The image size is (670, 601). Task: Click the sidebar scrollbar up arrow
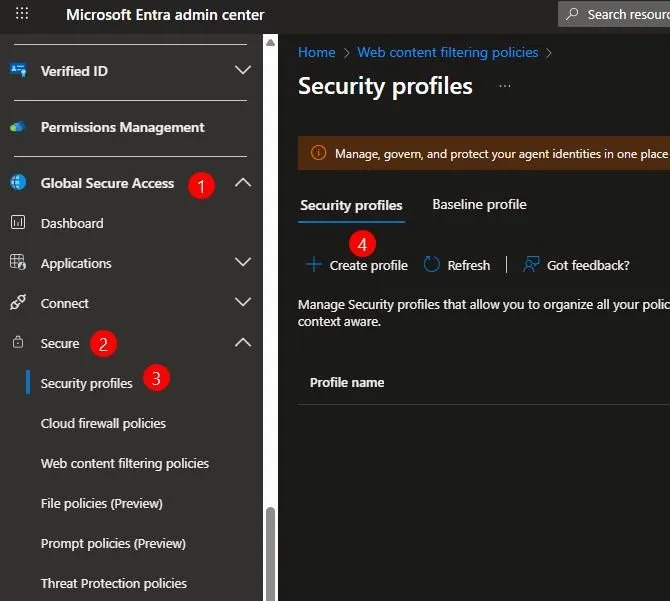pos(270,42)
